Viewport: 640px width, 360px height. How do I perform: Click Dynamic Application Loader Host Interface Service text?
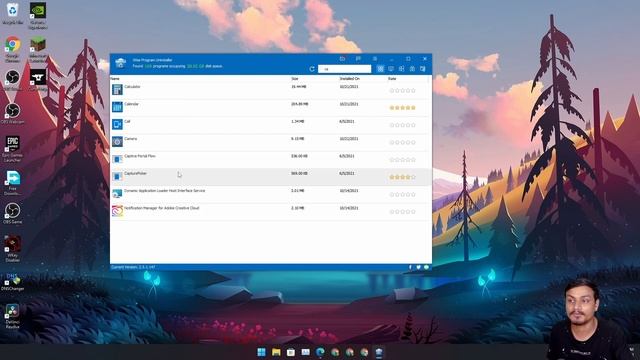tap(165, 191)
